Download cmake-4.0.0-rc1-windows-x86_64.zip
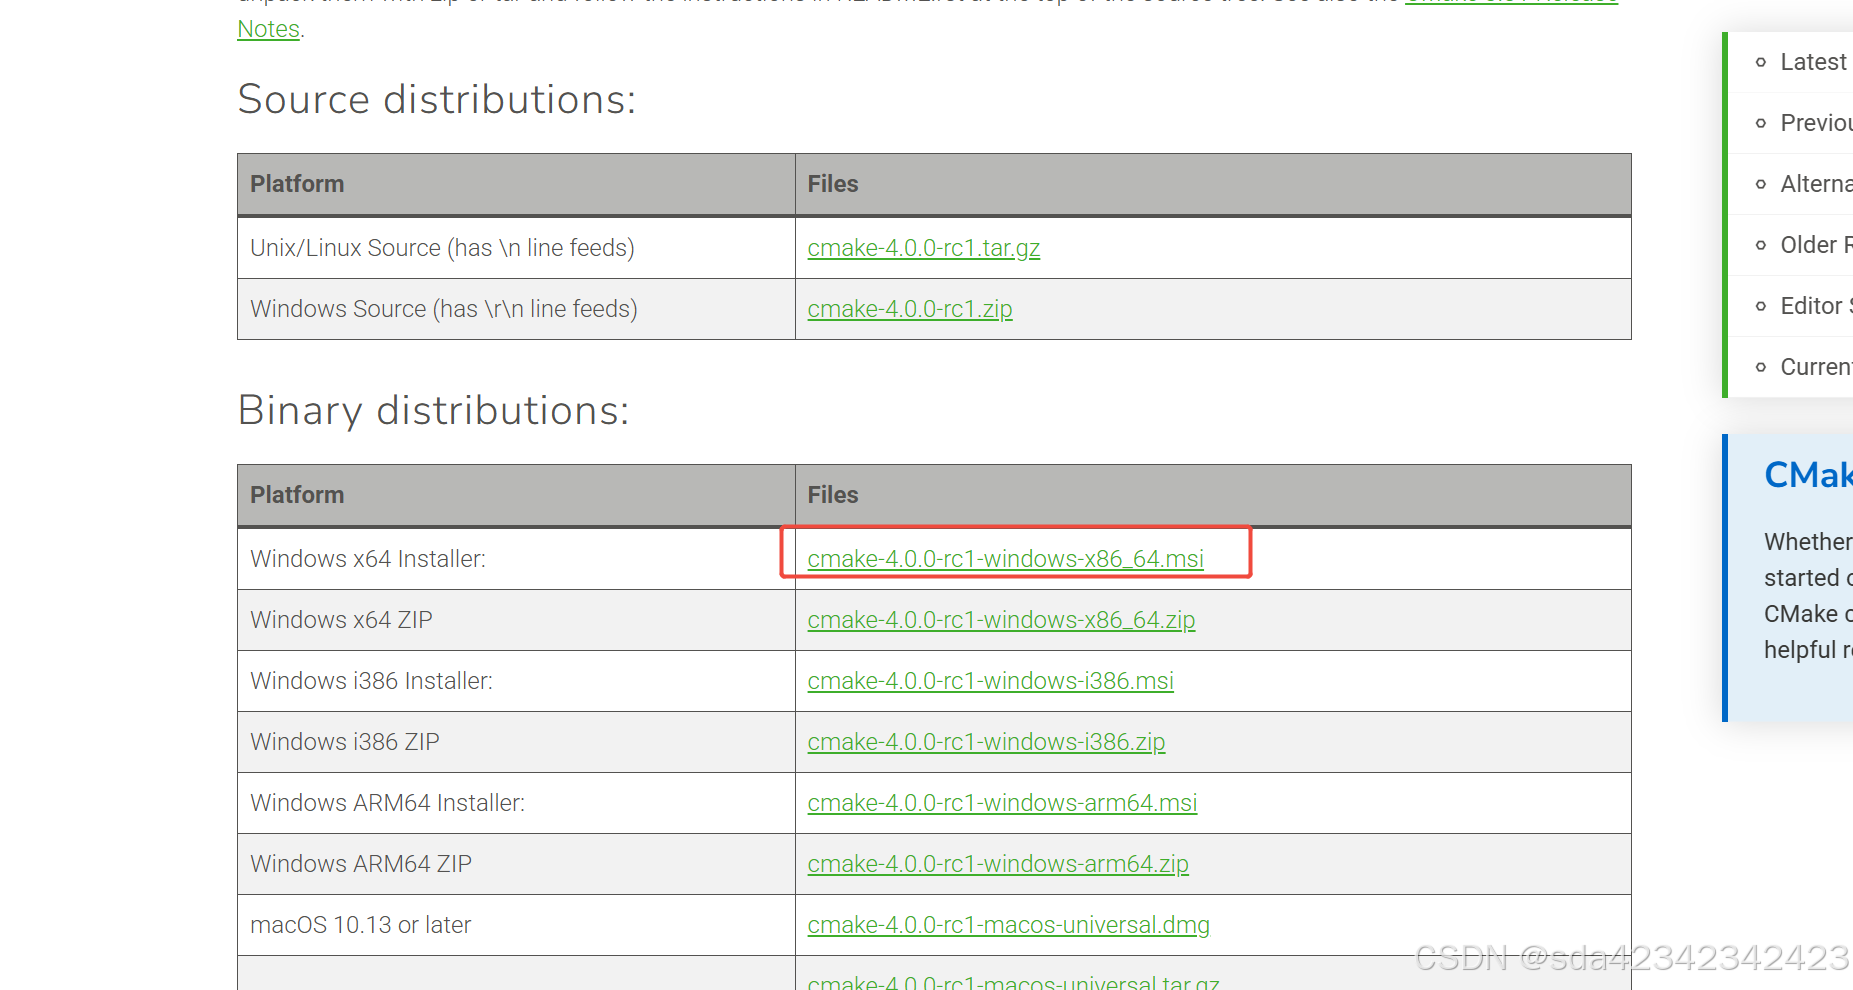 pos(1001,619)
